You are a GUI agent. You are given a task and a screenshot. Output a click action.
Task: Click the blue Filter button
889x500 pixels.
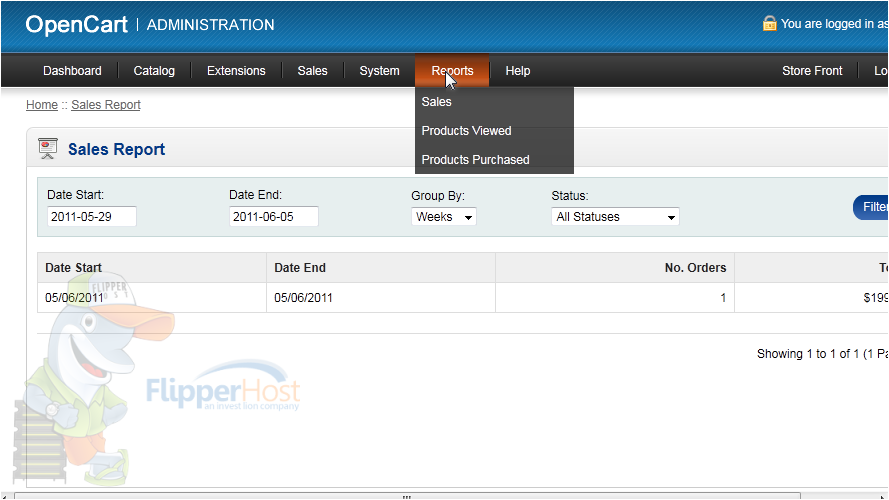[x=871, y=207]
